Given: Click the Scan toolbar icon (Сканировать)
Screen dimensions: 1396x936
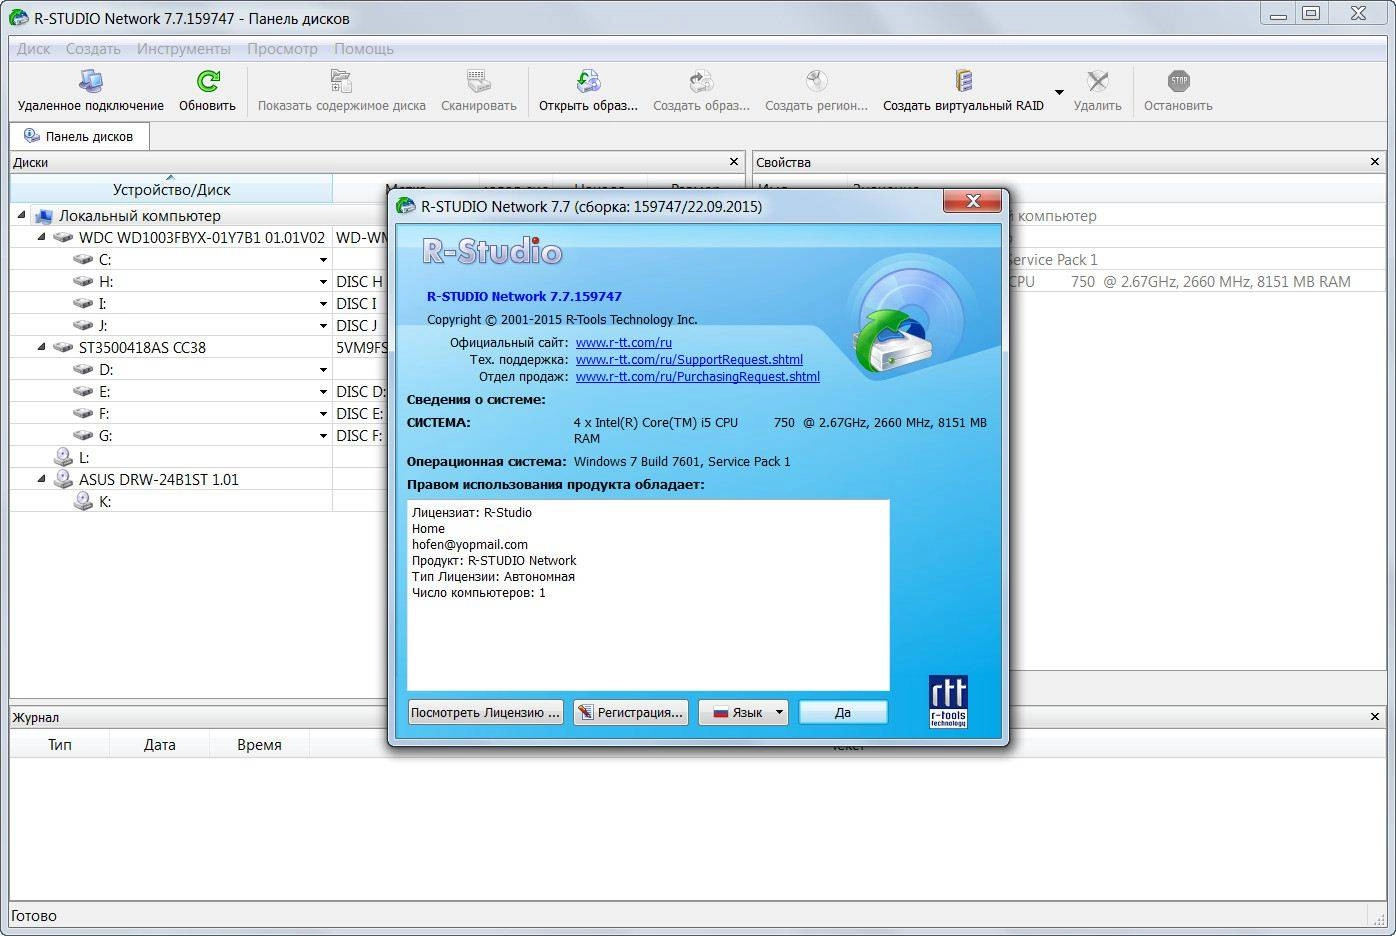Looking at the screenshot, I should click(x=478, y=81).
